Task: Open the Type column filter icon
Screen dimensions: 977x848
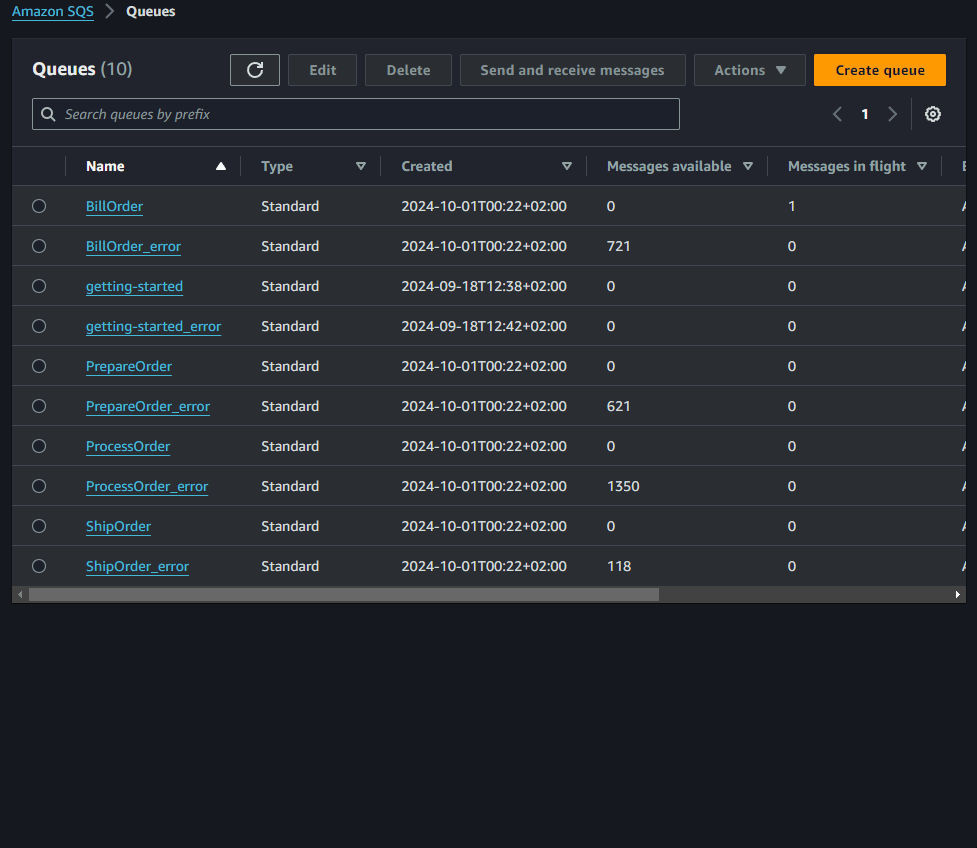Action: click(x=361, y=166)
